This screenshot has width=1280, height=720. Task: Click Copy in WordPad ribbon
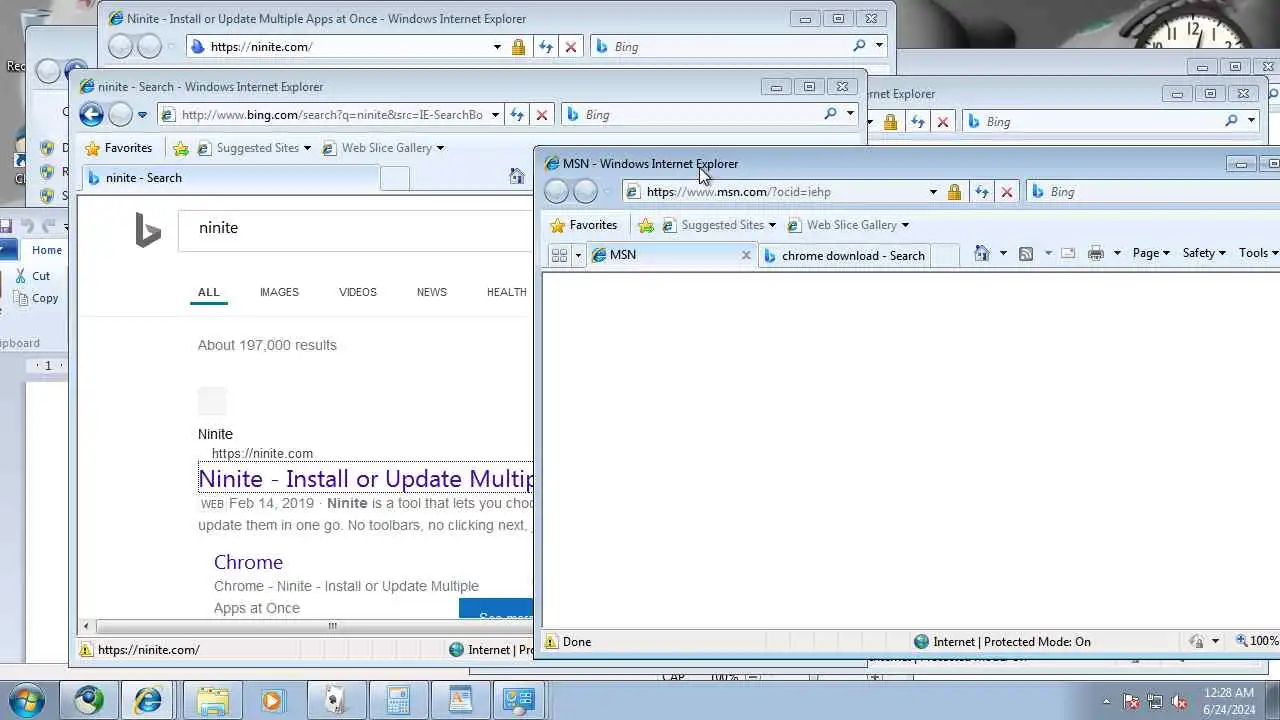click(x=35, y=298)
